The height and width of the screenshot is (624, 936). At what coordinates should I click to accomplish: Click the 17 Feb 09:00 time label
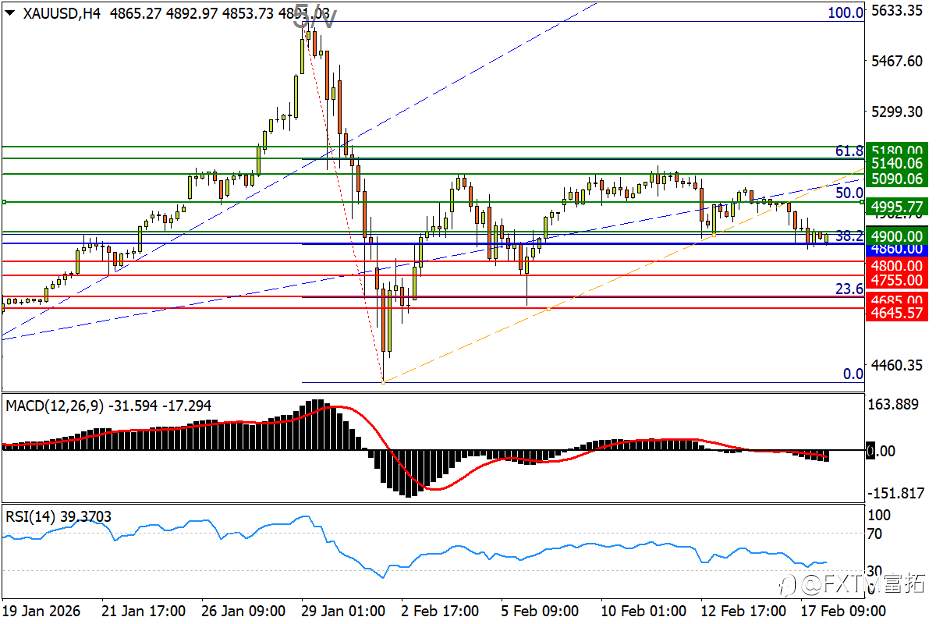(843, 611)
